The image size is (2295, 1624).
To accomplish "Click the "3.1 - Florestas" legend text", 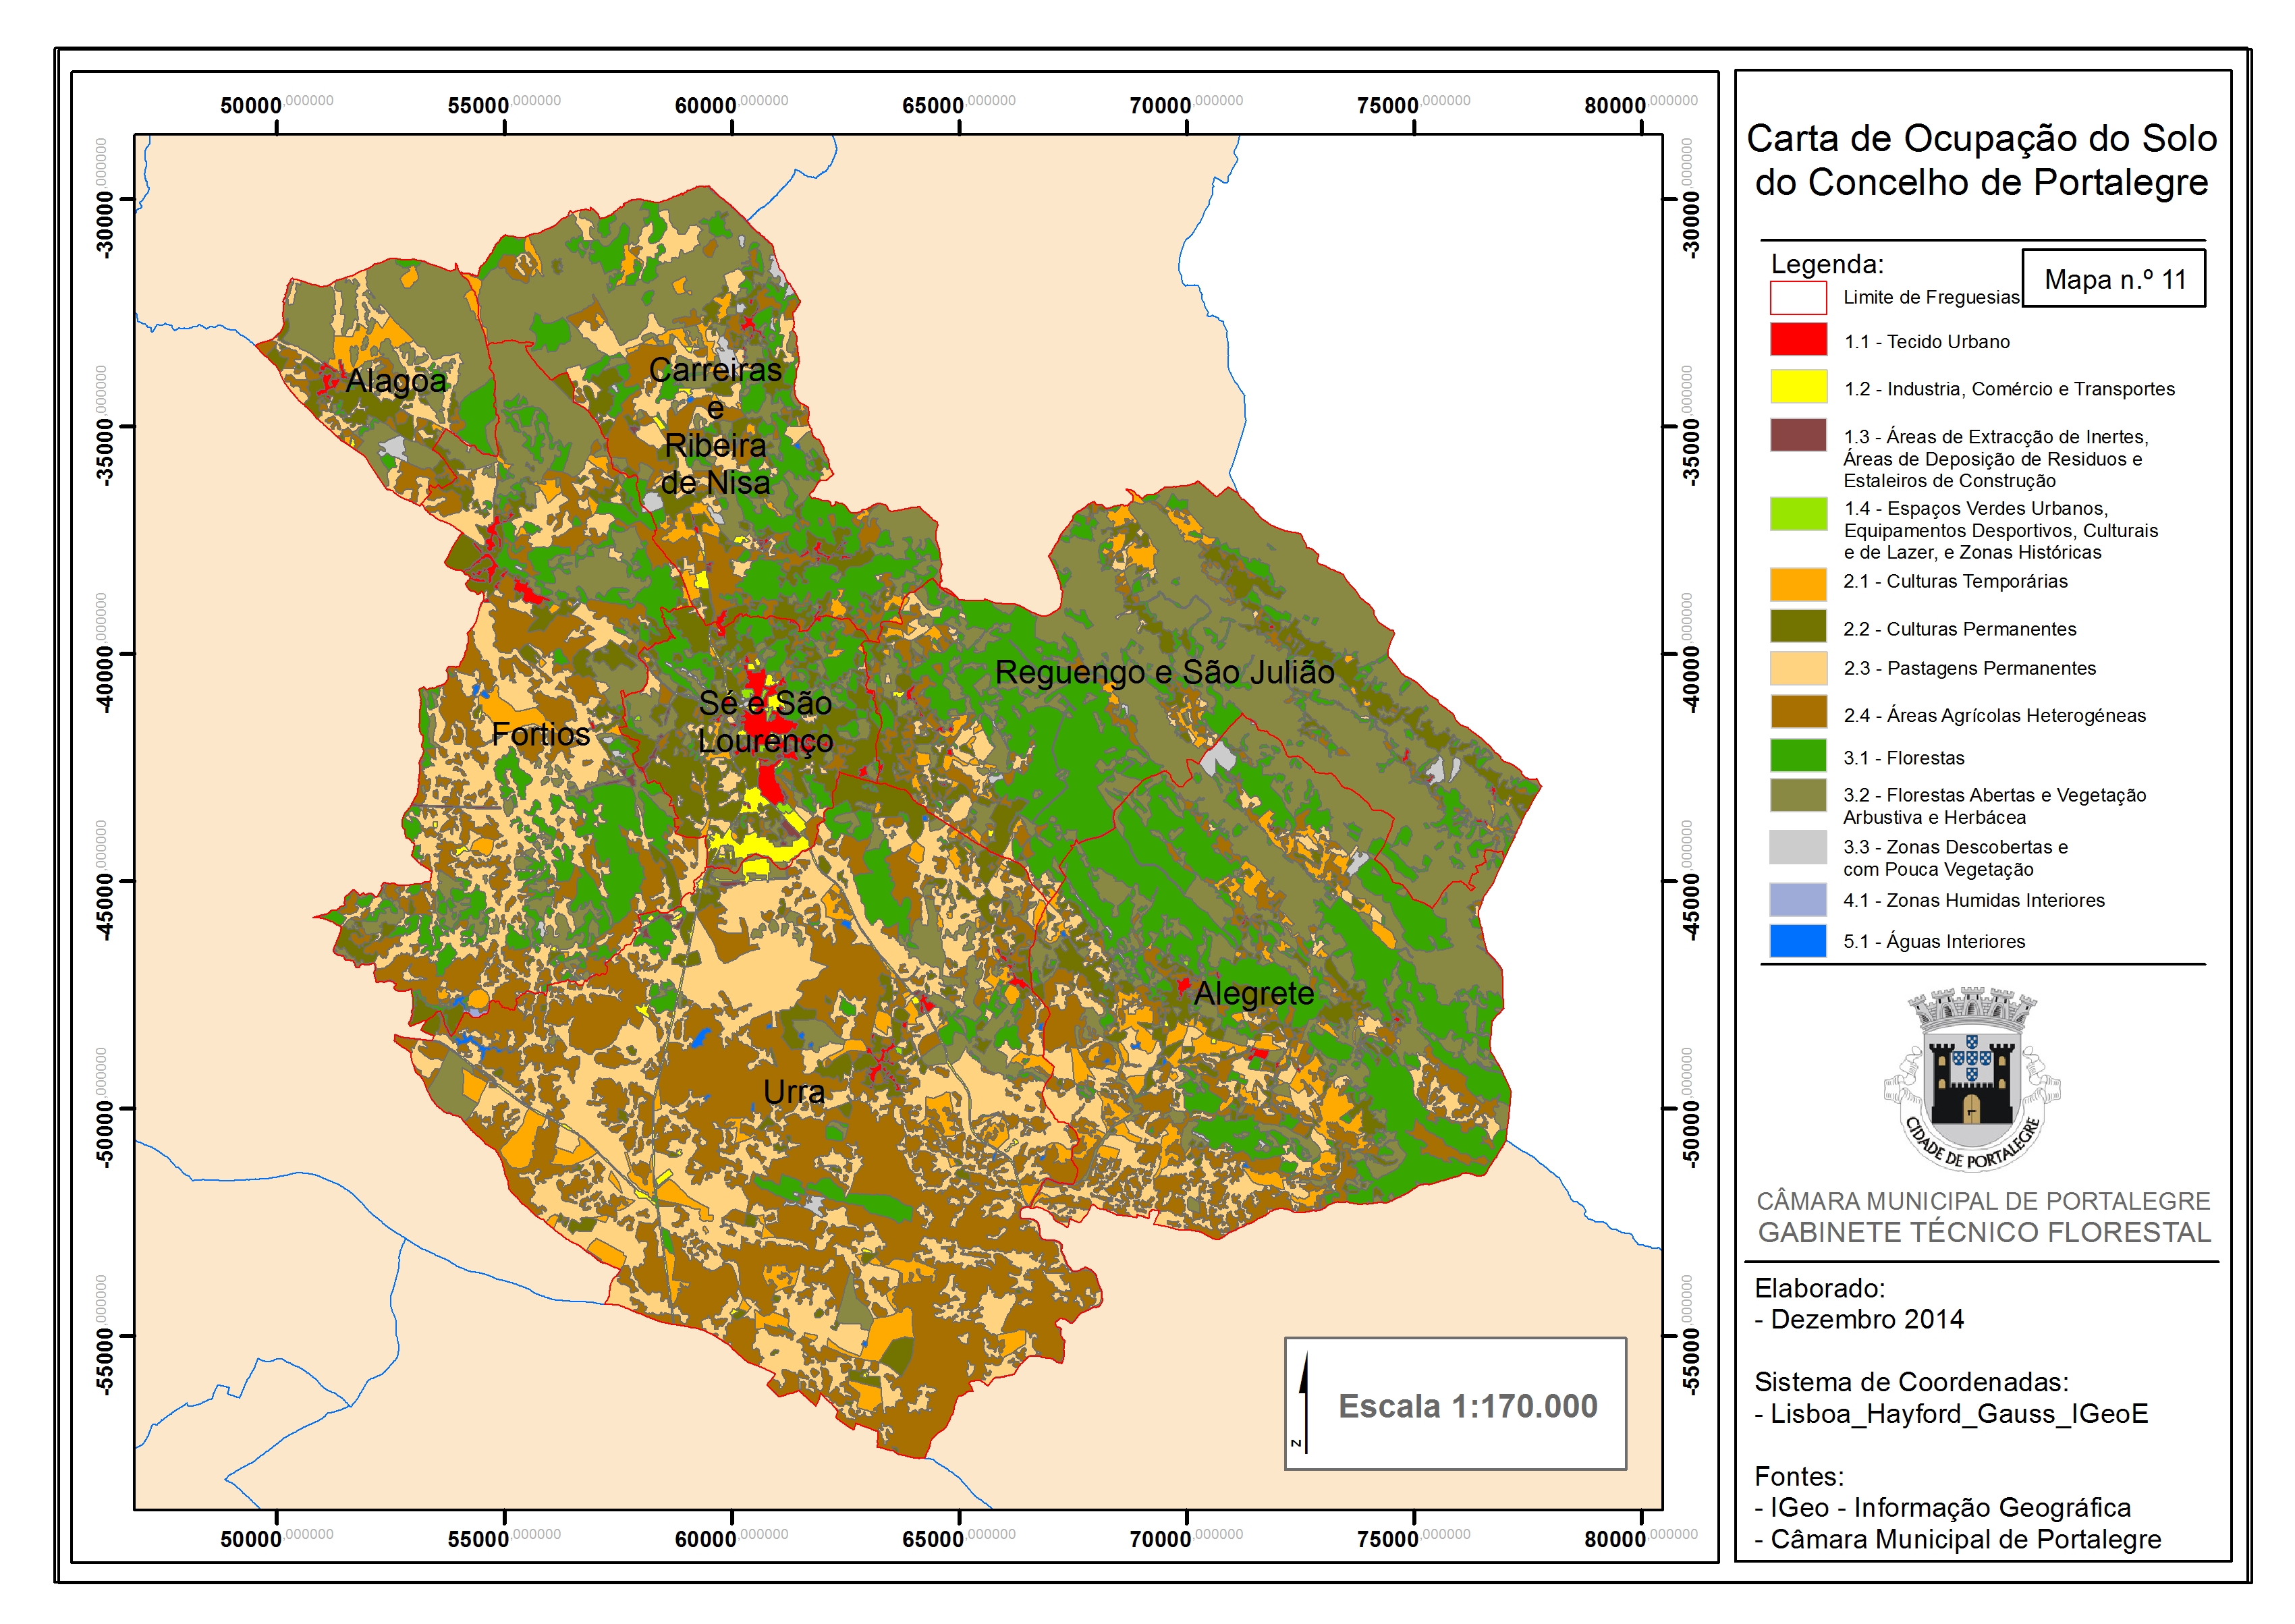I will pos(1904,758).
